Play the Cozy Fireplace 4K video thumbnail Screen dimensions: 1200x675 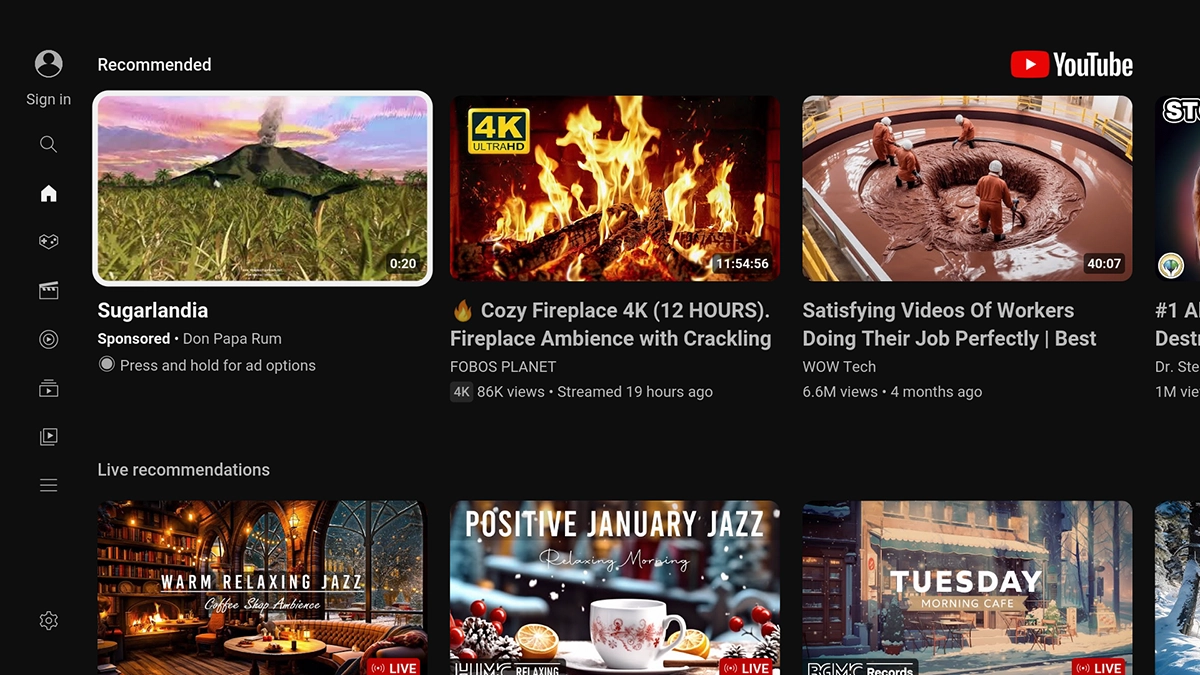(615, 188)
